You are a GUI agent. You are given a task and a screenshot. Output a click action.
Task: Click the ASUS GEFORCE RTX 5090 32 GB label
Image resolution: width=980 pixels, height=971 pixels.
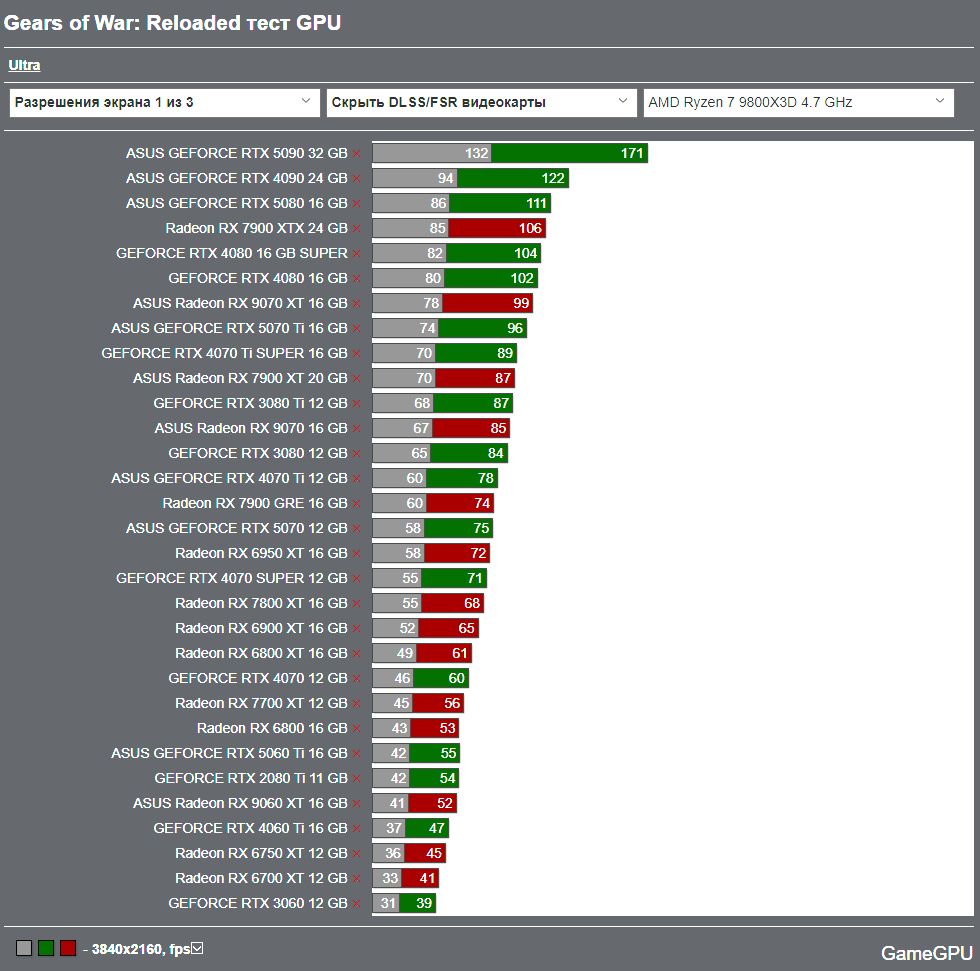point(237,153)
